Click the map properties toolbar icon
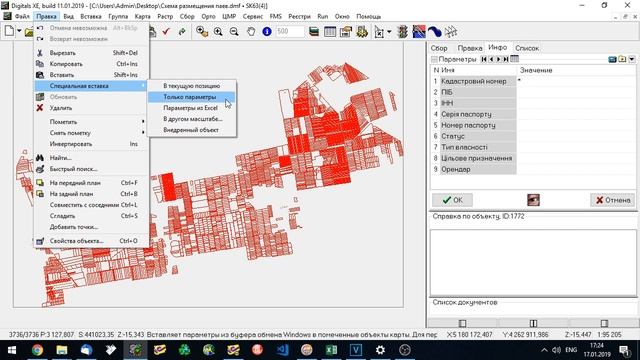 point(346,31)
